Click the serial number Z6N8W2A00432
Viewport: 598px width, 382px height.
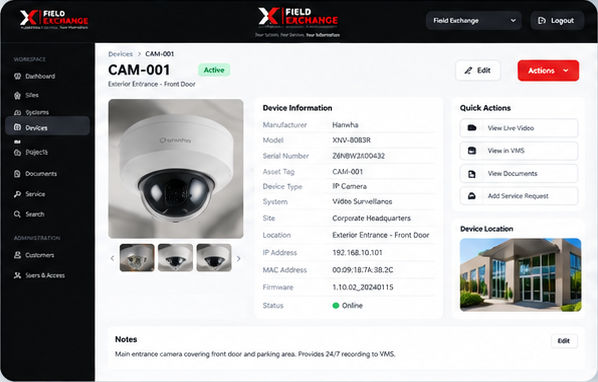coord(358,156)
